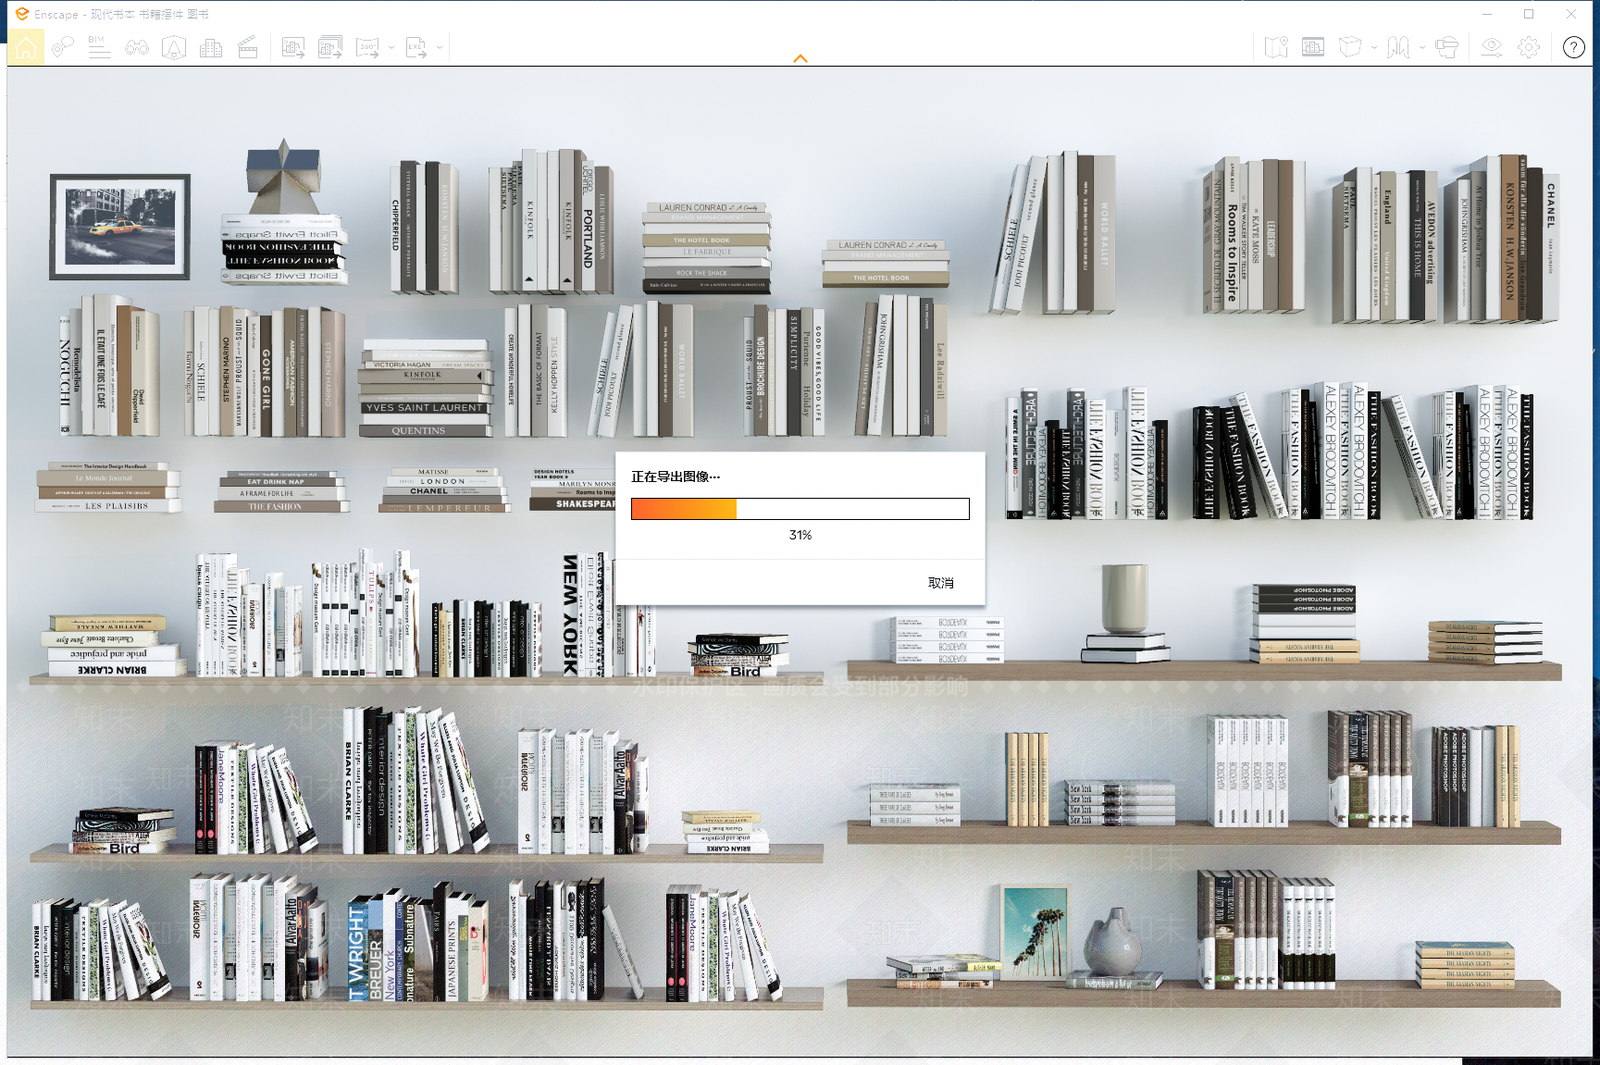Screen dimensions: 1600x1065
Task: Click the batch rendering export icon
Action: [x=330, y=47]
